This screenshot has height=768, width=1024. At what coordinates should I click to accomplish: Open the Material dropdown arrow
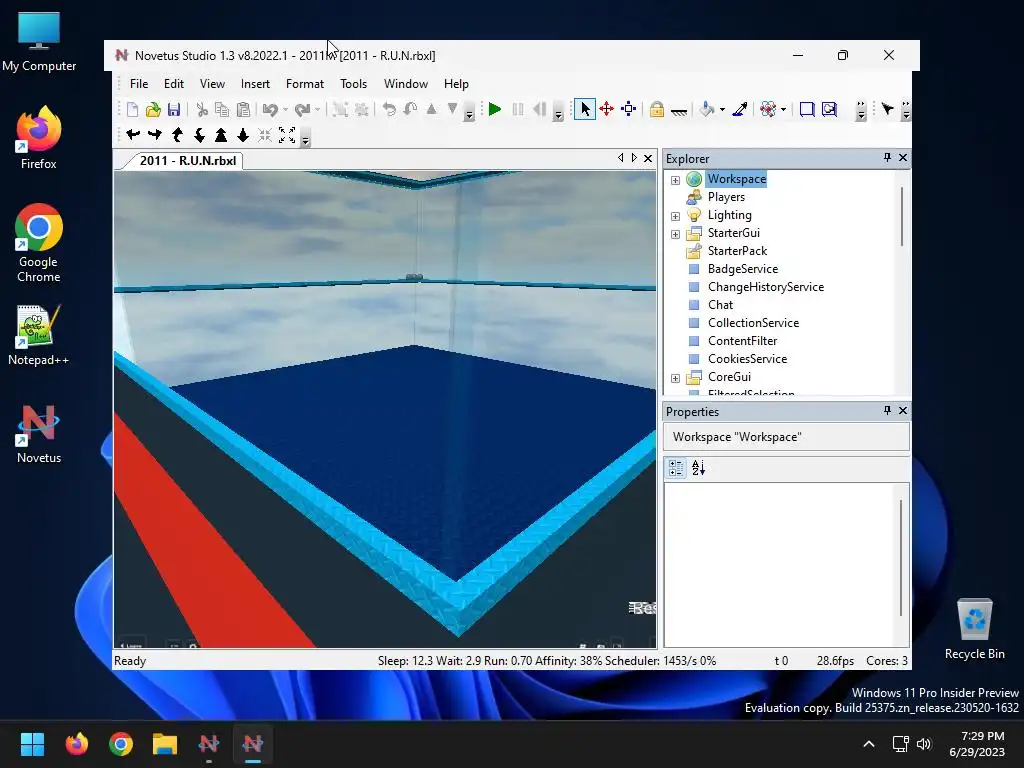pos(783,110)
